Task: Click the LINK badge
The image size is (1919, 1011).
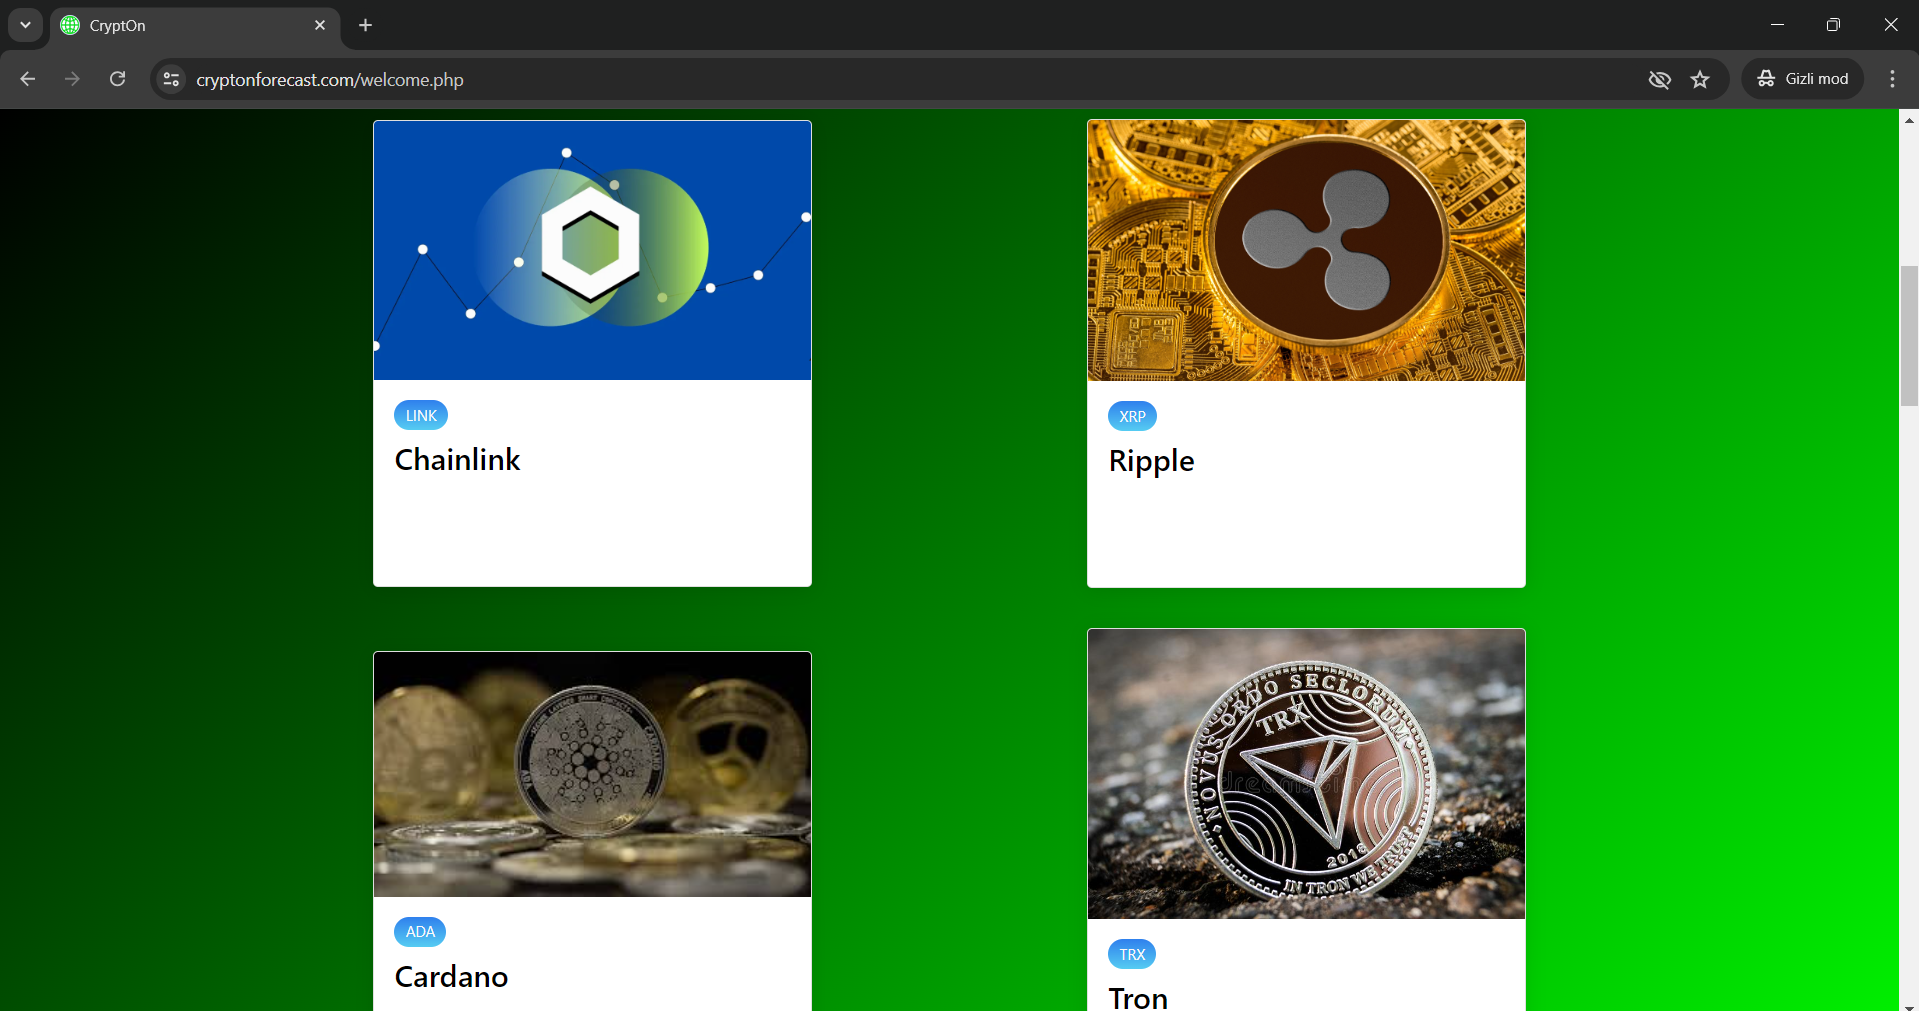Action: pos(421,415)
